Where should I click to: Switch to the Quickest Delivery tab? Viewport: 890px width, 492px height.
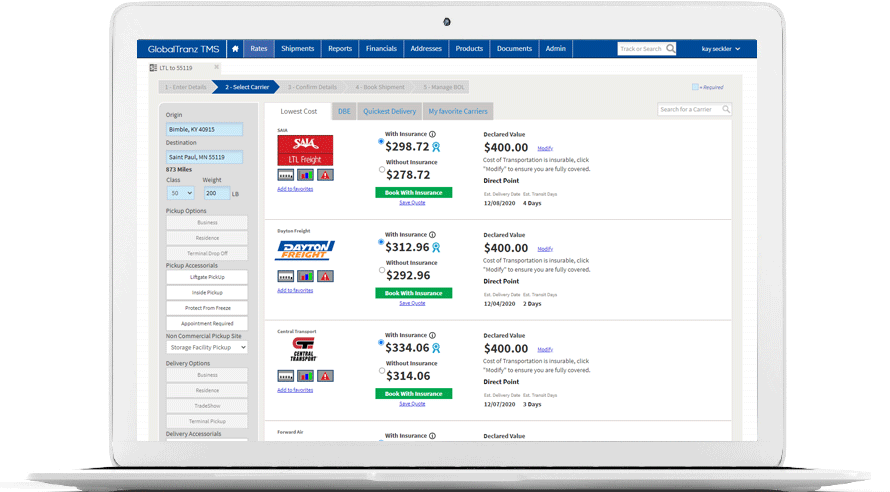(390, 111)
